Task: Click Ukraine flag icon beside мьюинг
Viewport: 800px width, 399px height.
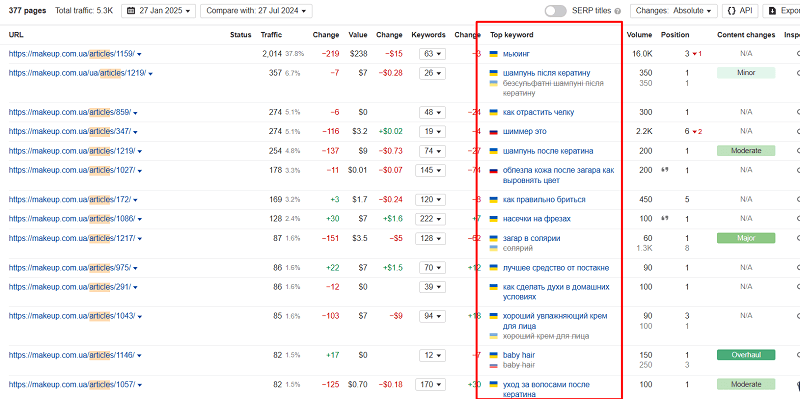Action: (x=493, y=54)
